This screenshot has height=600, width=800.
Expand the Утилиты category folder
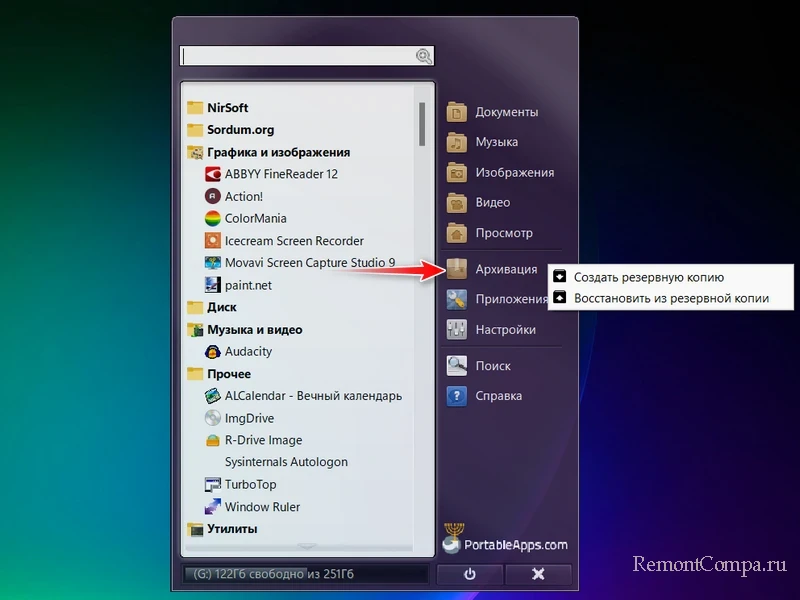pyautogui.click(x=231, y=528)
